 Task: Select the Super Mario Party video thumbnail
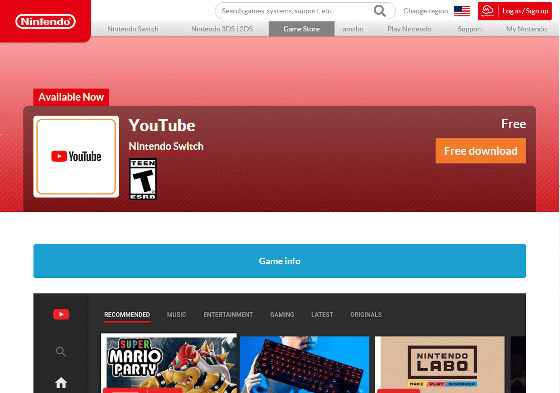169,363
